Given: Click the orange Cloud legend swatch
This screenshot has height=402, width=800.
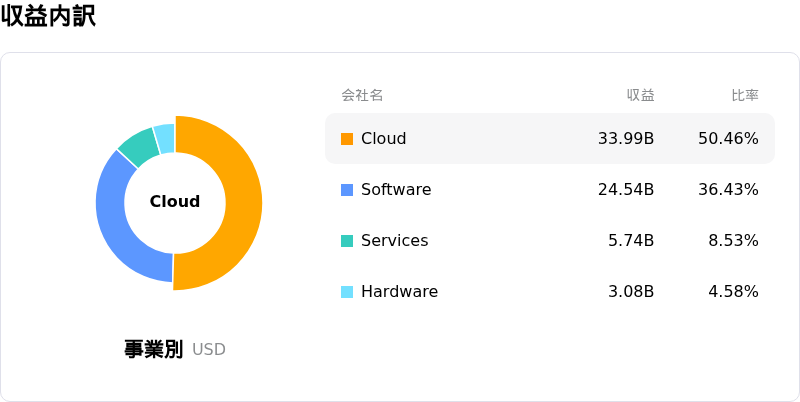Looking at the screenshot, I should (347, 139).
